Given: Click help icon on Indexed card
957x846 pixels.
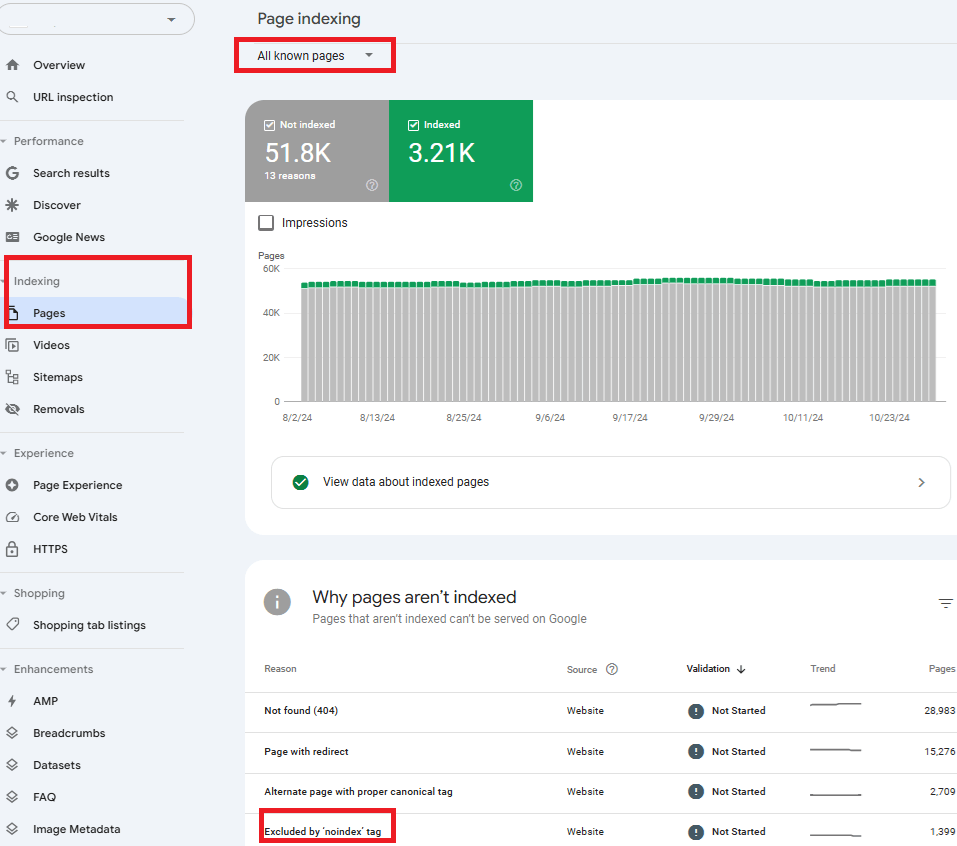Looking at the screenshot, I should (x=516, y=185).
